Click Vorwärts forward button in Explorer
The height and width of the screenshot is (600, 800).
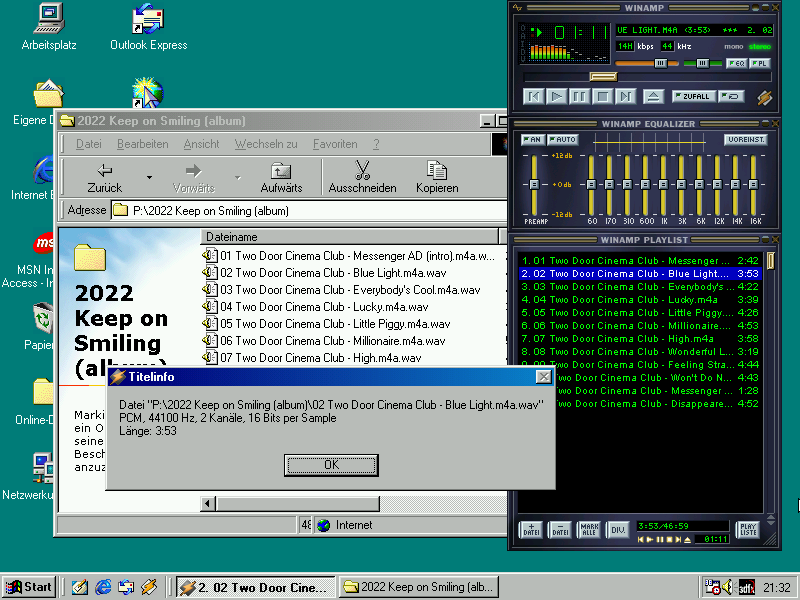point(193,178)
